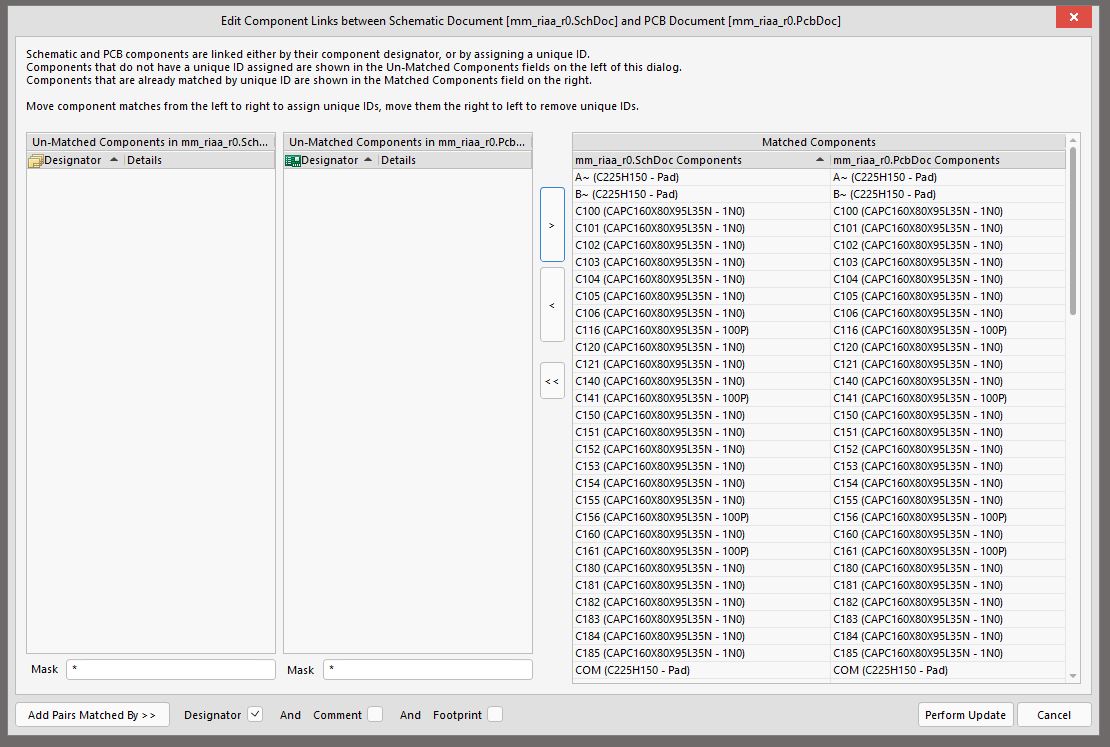Screen dimensions: 1110x747
Task: Click Un-Matched Components in mm_riaa_r0.Sch header
Action: (150, 142)
